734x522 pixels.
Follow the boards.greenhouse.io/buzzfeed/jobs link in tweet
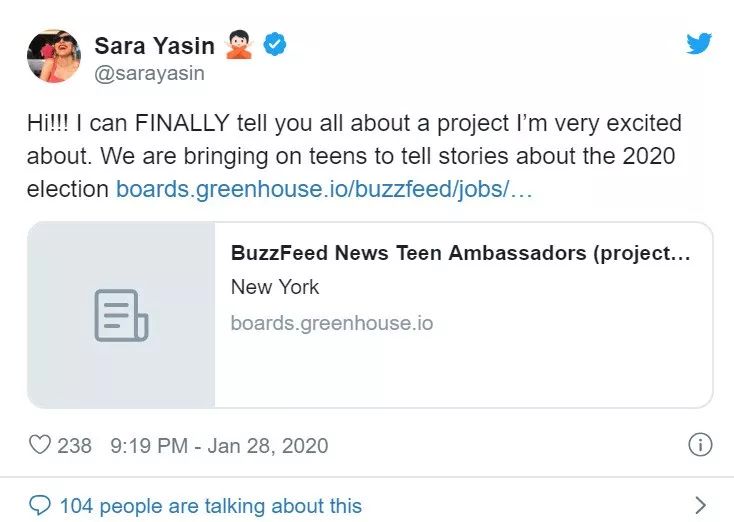pyautogui.click(x=324, y=188)
